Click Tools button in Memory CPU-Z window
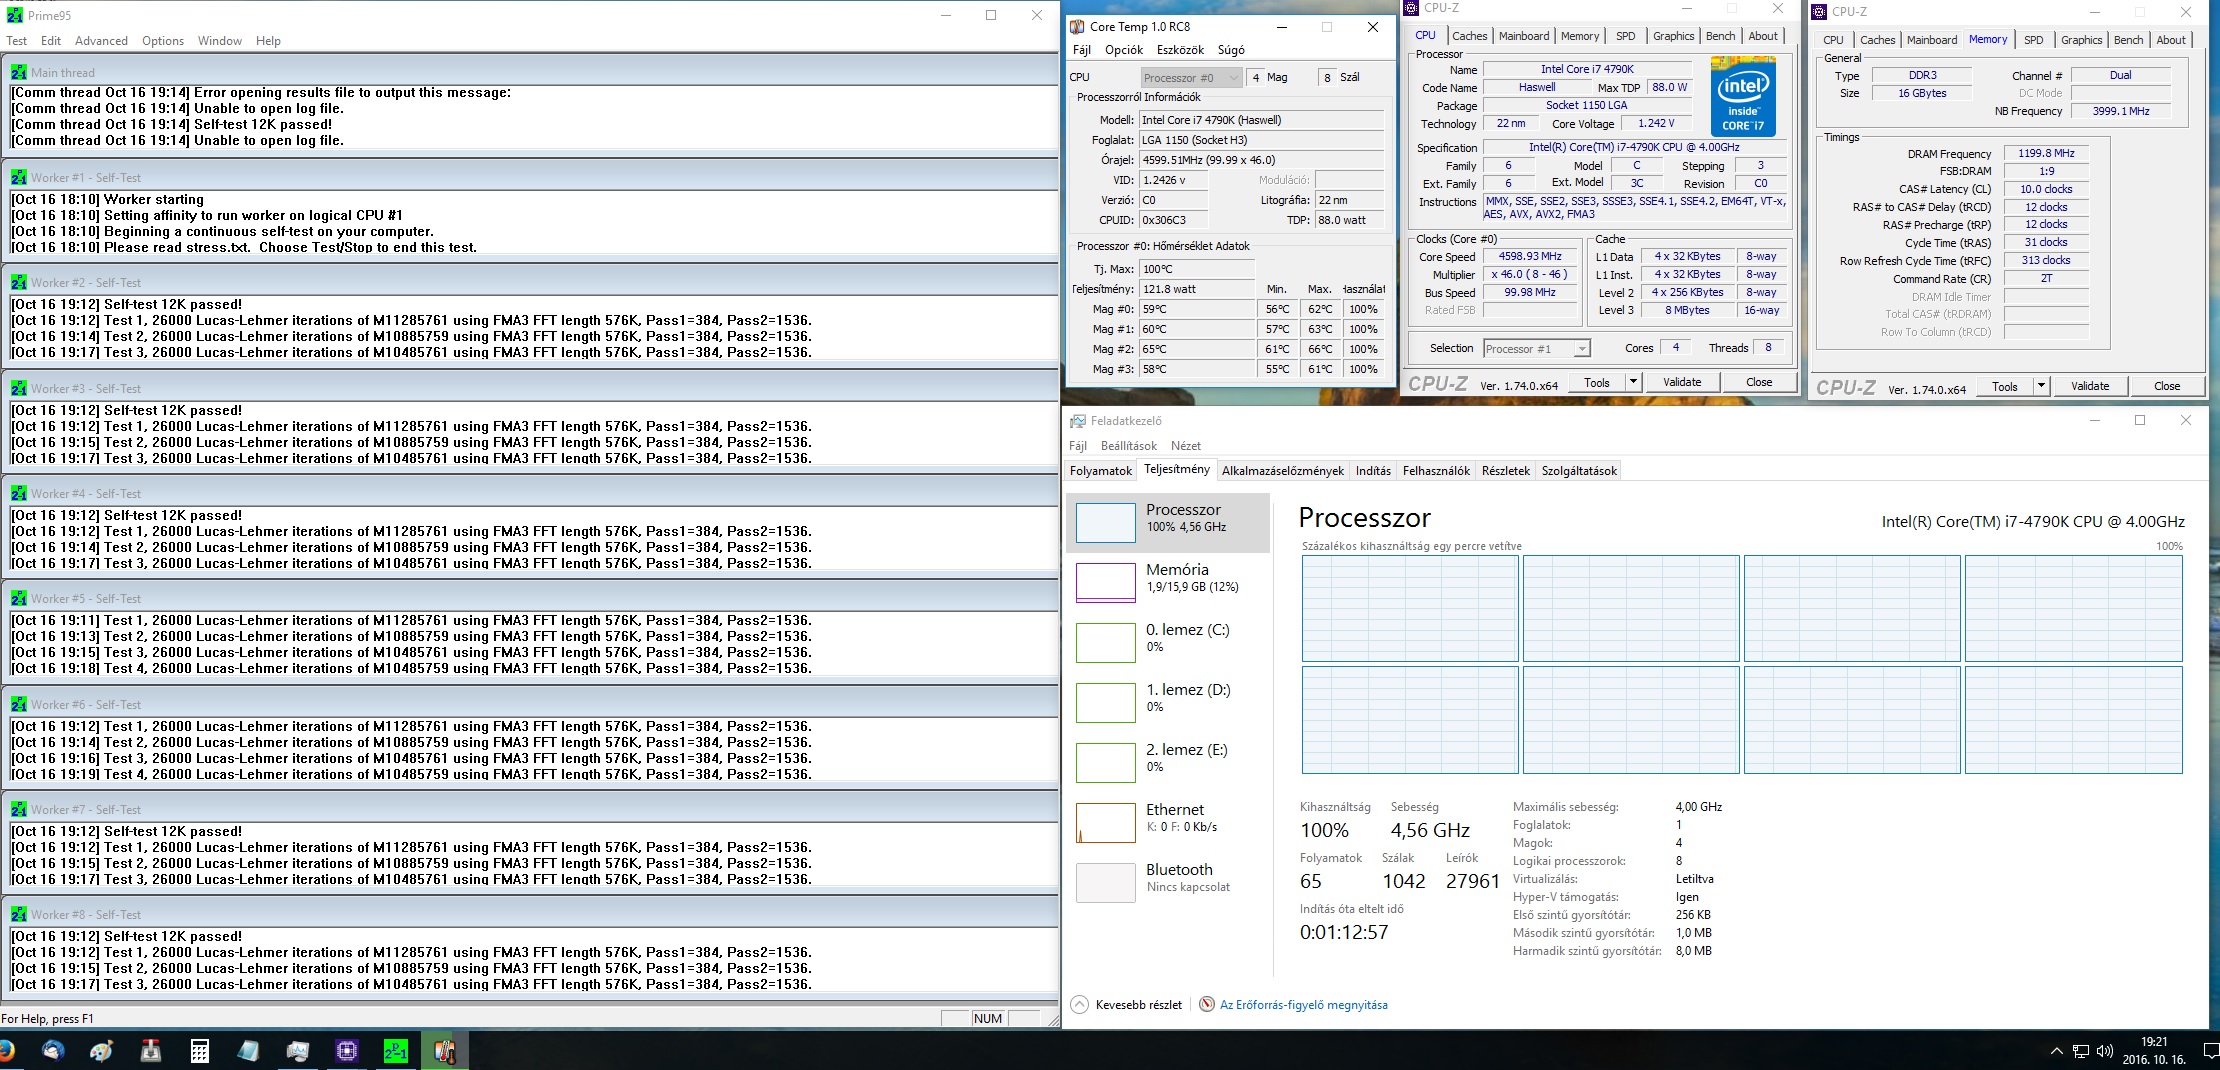The image size is (2220, 1070). 2005,386
